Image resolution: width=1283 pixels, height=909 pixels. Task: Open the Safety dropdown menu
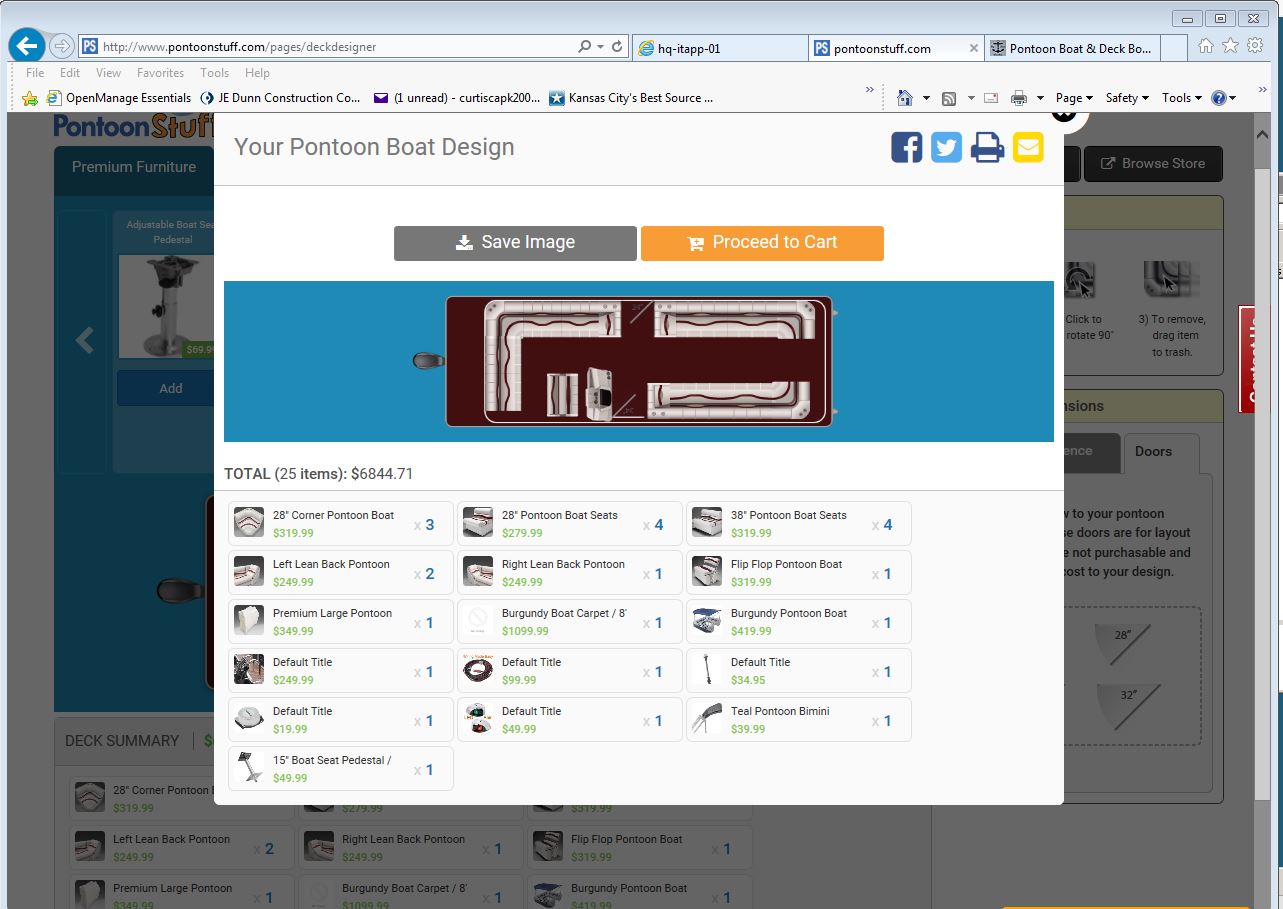coord(1126,98)
